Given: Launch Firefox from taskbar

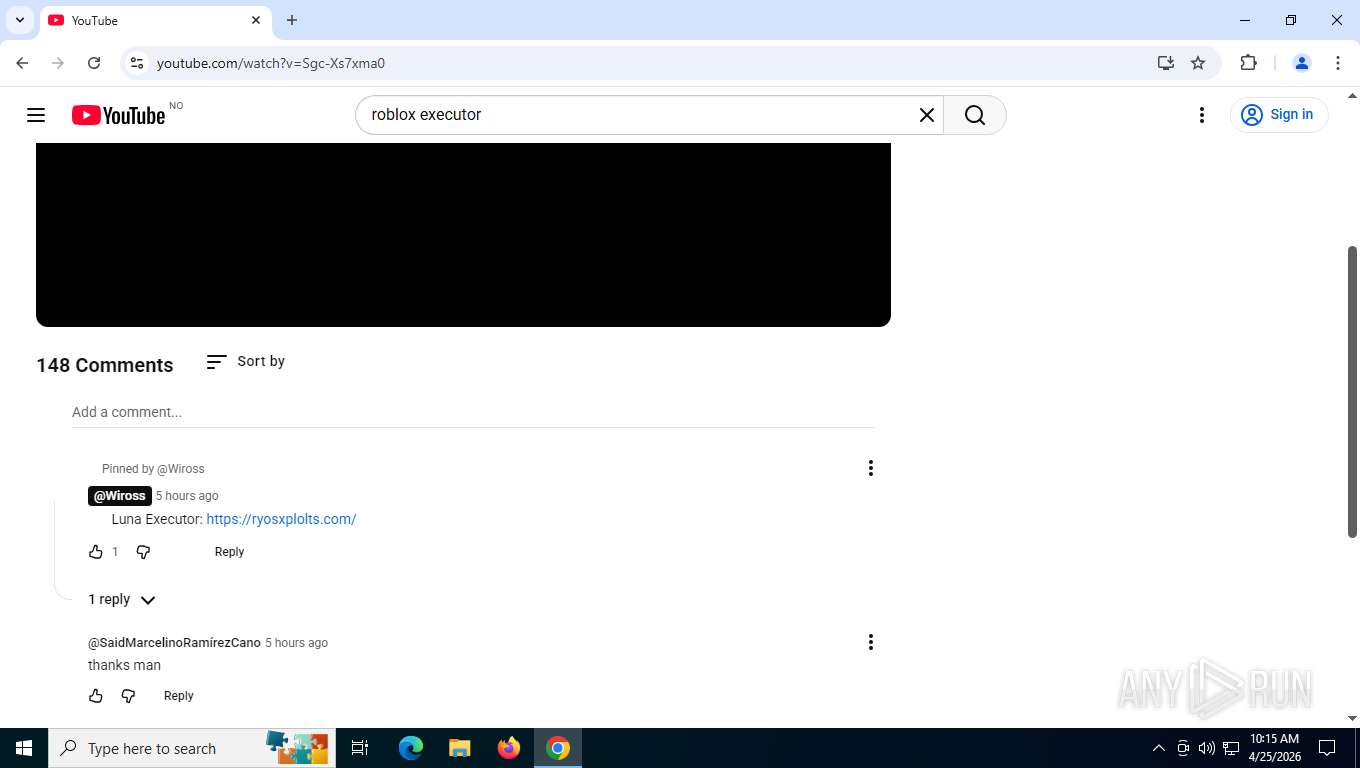Looking at the screenshot, I should pos(509,748).
